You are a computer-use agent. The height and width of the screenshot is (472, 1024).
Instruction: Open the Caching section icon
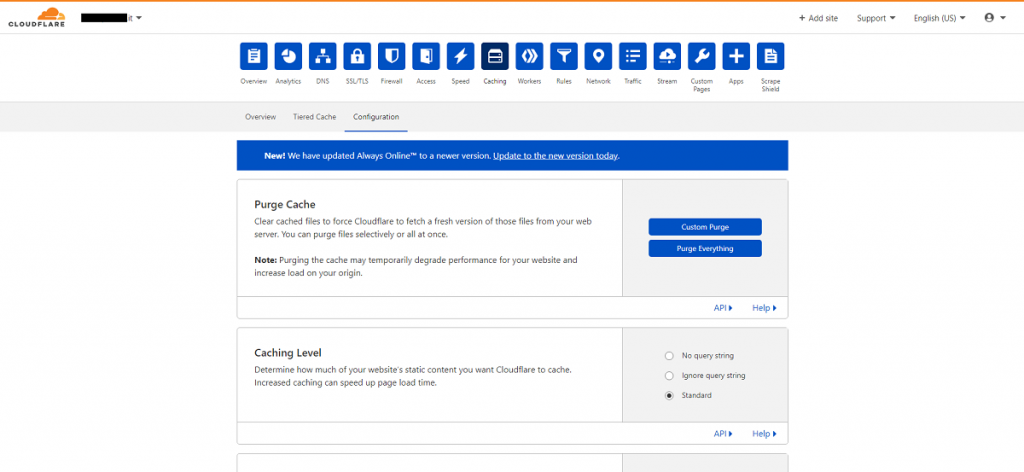pos(495,56)
